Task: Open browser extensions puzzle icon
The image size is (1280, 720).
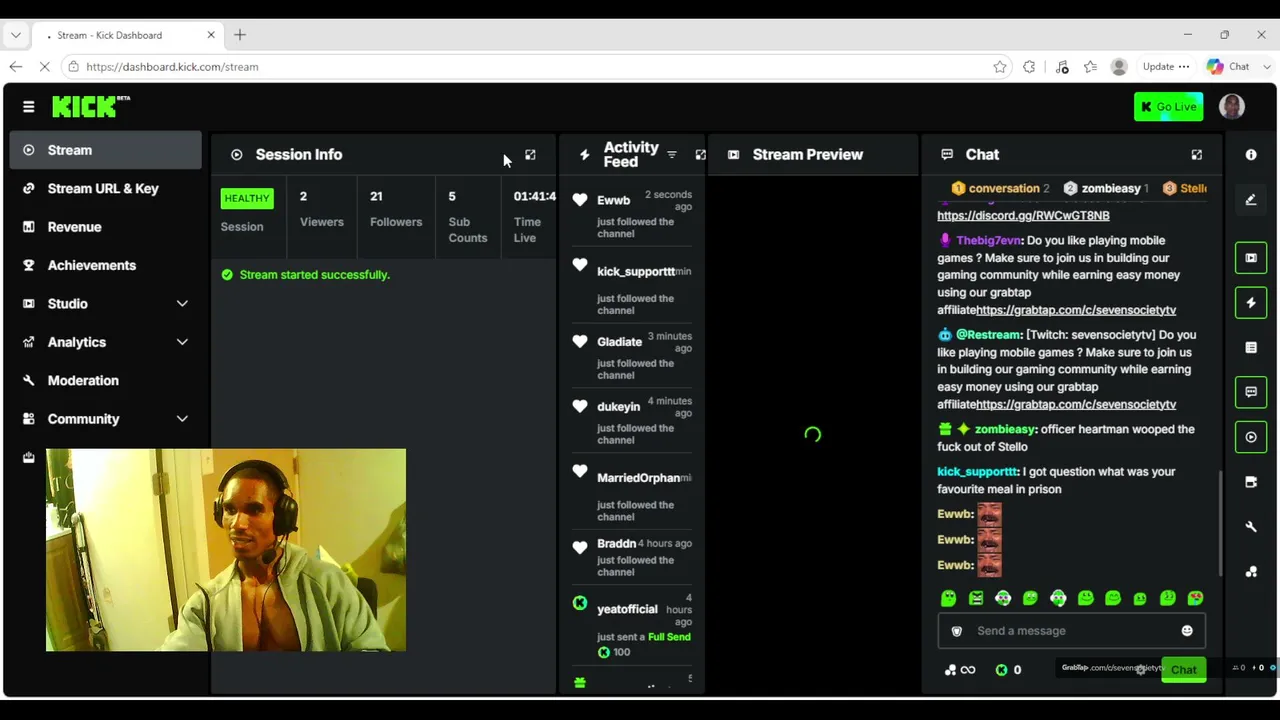Action: click(1029, 67)
